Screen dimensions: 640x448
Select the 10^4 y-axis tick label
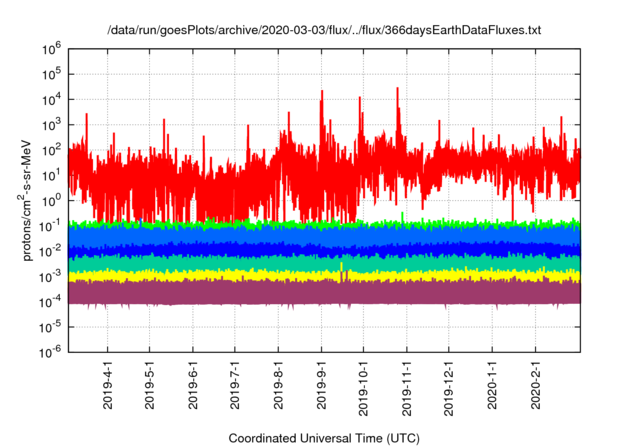[51, 100]
